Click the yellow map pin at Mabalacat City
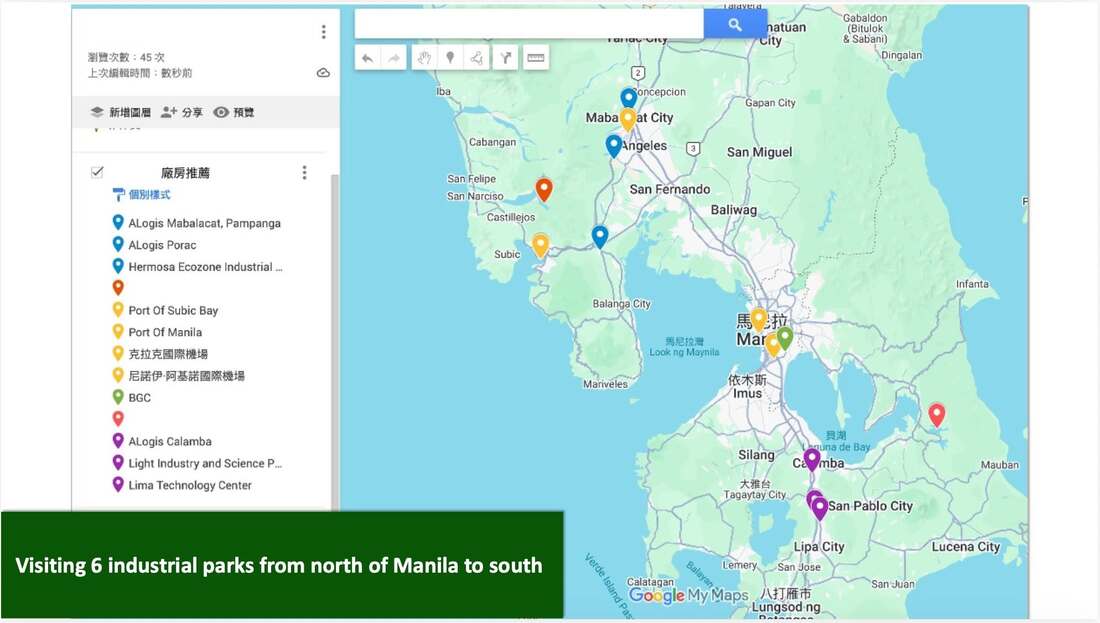Viewport: 1100px width, 623px height. click(x=628, y=119)
